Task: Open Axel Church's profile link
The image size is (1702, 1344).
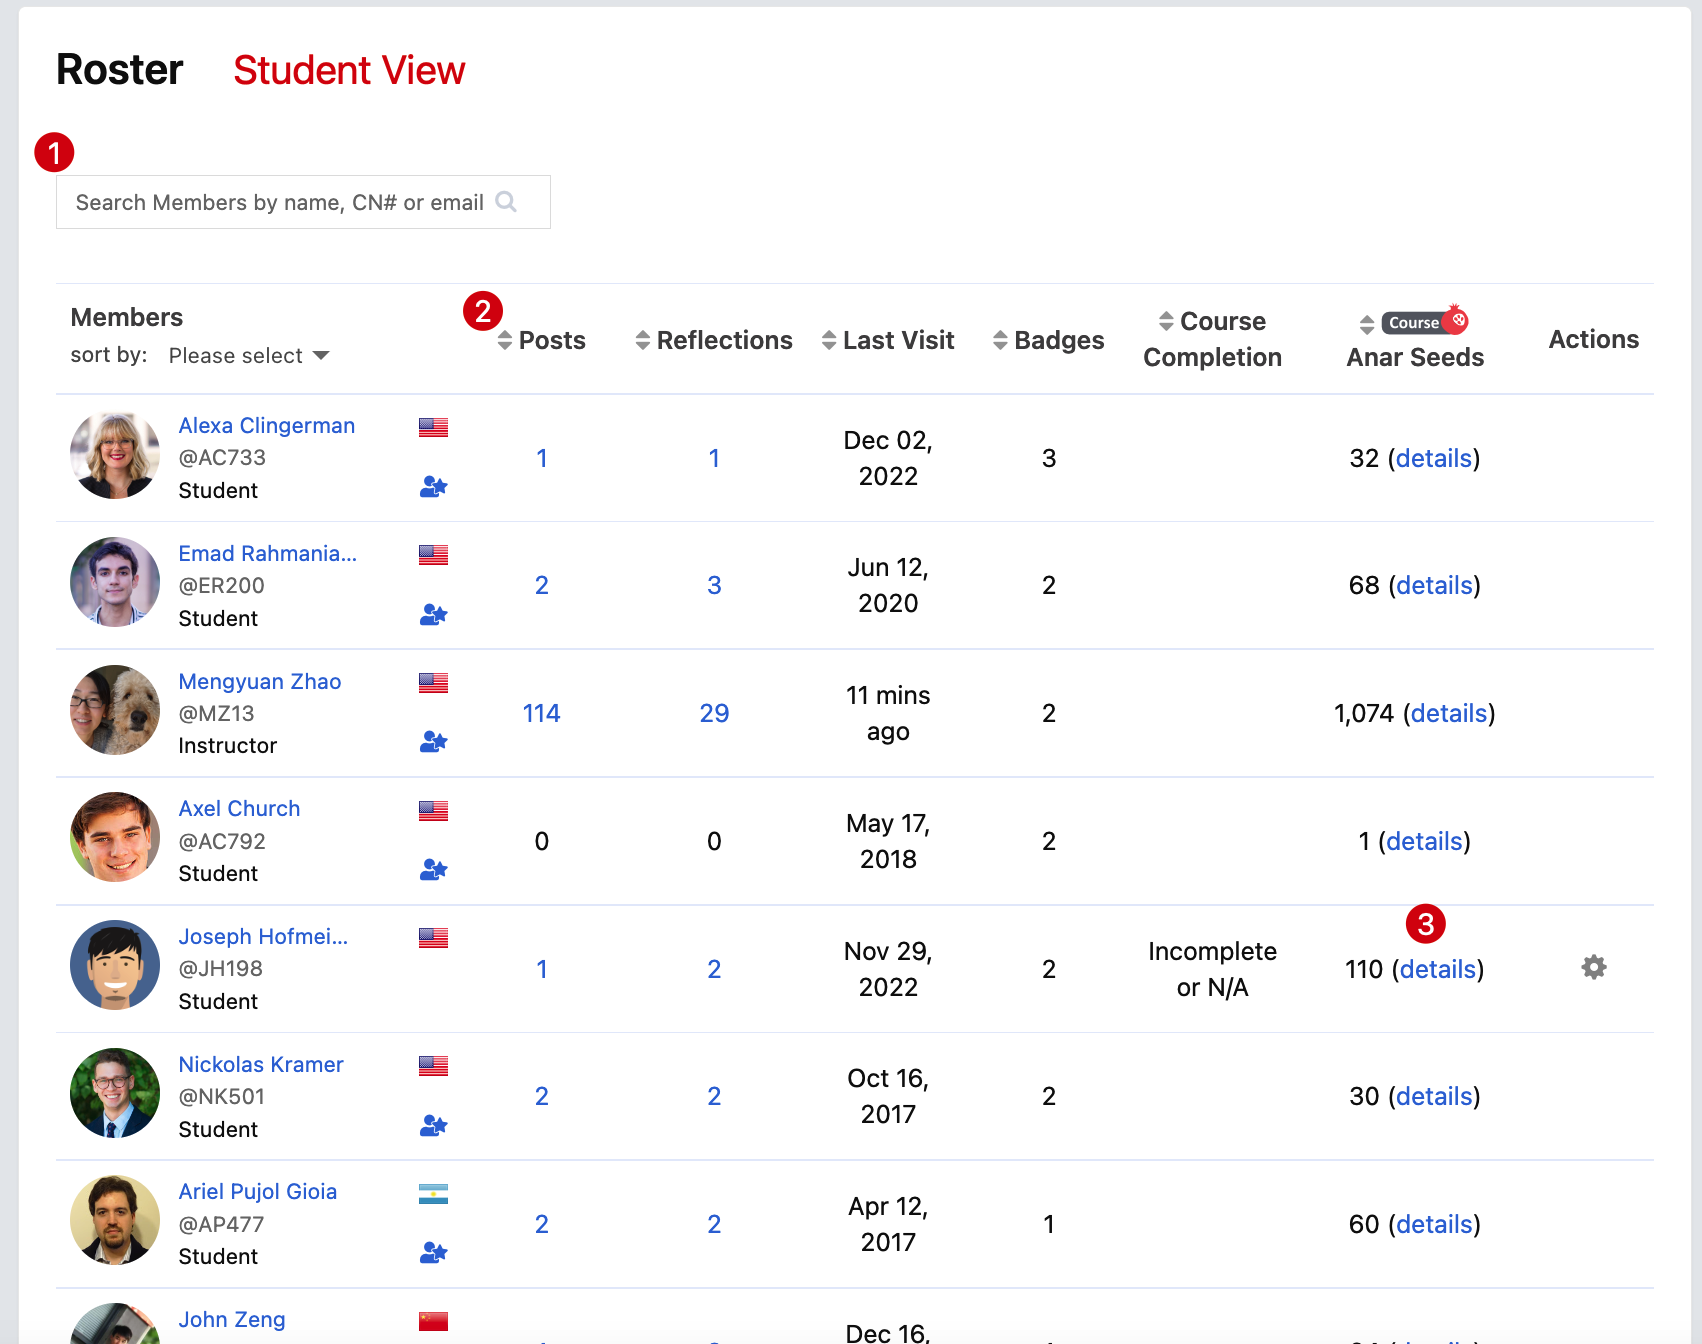Action: coord(239,808)
